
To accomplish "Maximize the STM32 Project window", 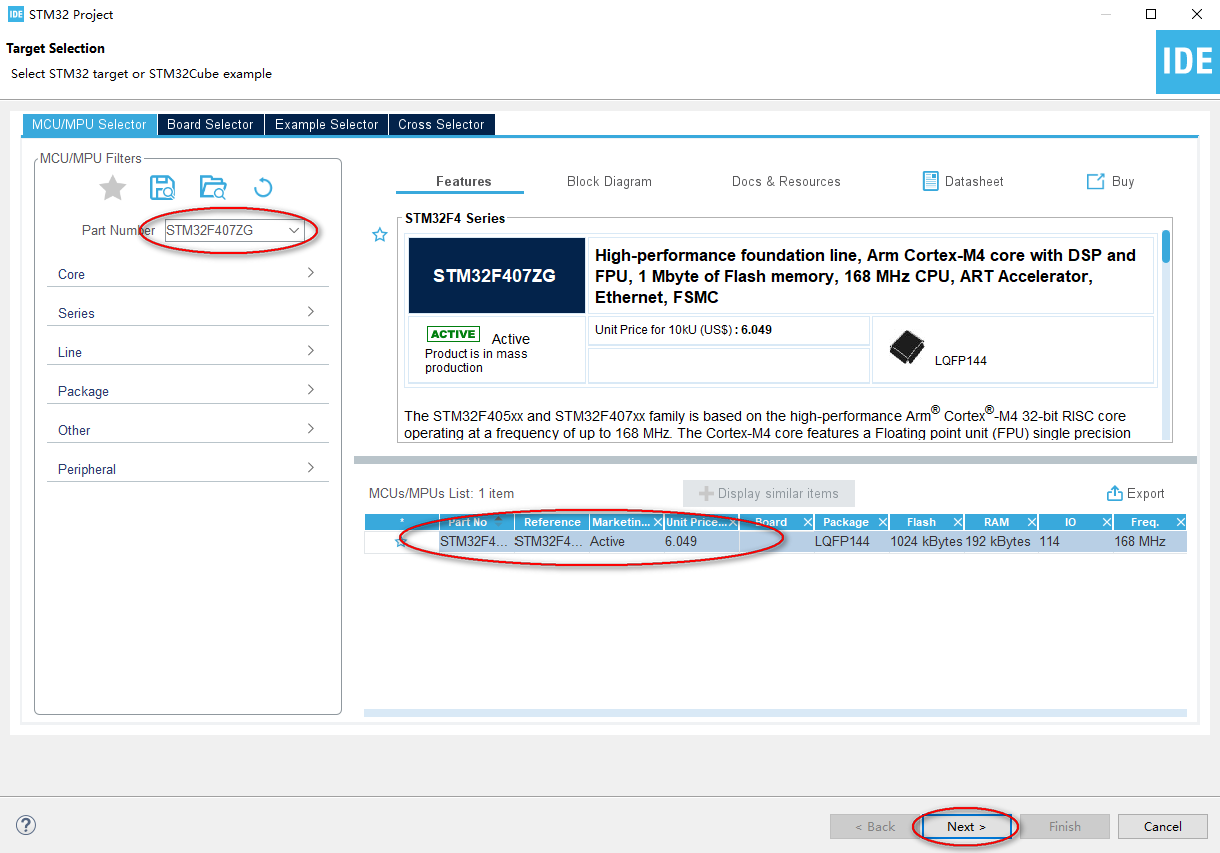I will 1151,14.
